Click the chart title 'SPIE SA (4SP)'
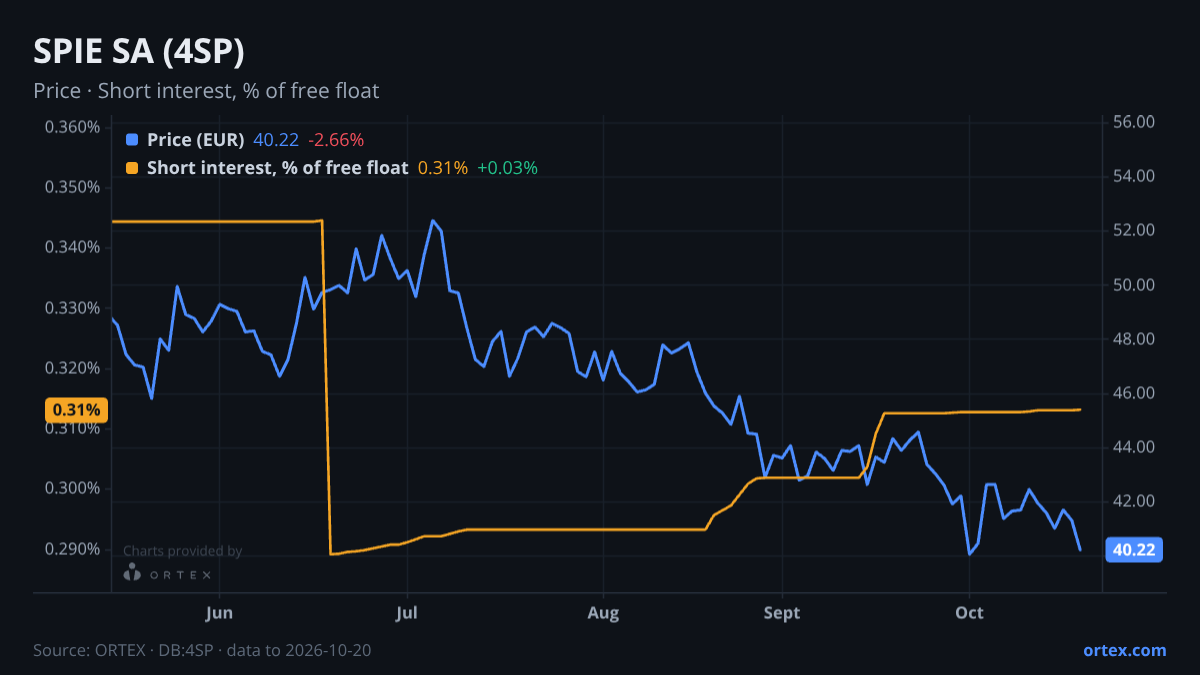The height and width of the screenshot is (675, 1200). pos(139,51)
